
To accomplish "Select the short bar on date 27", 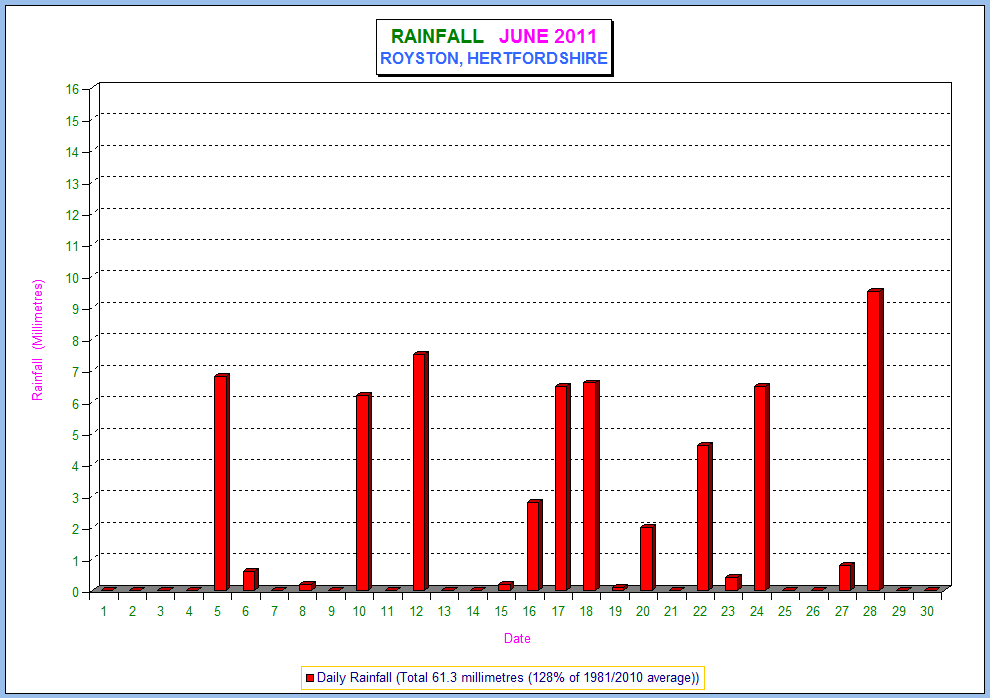I will click(x=845, y=578).
